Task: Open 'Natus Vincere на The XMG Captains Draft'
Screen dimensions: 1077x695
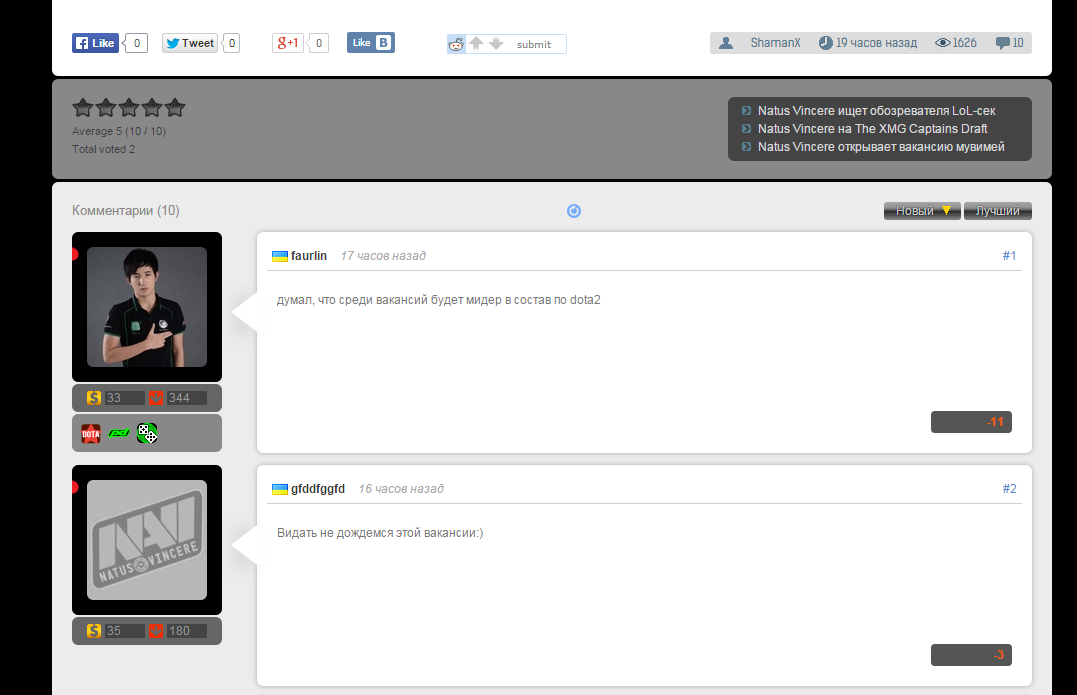Action: click(872, 128)
